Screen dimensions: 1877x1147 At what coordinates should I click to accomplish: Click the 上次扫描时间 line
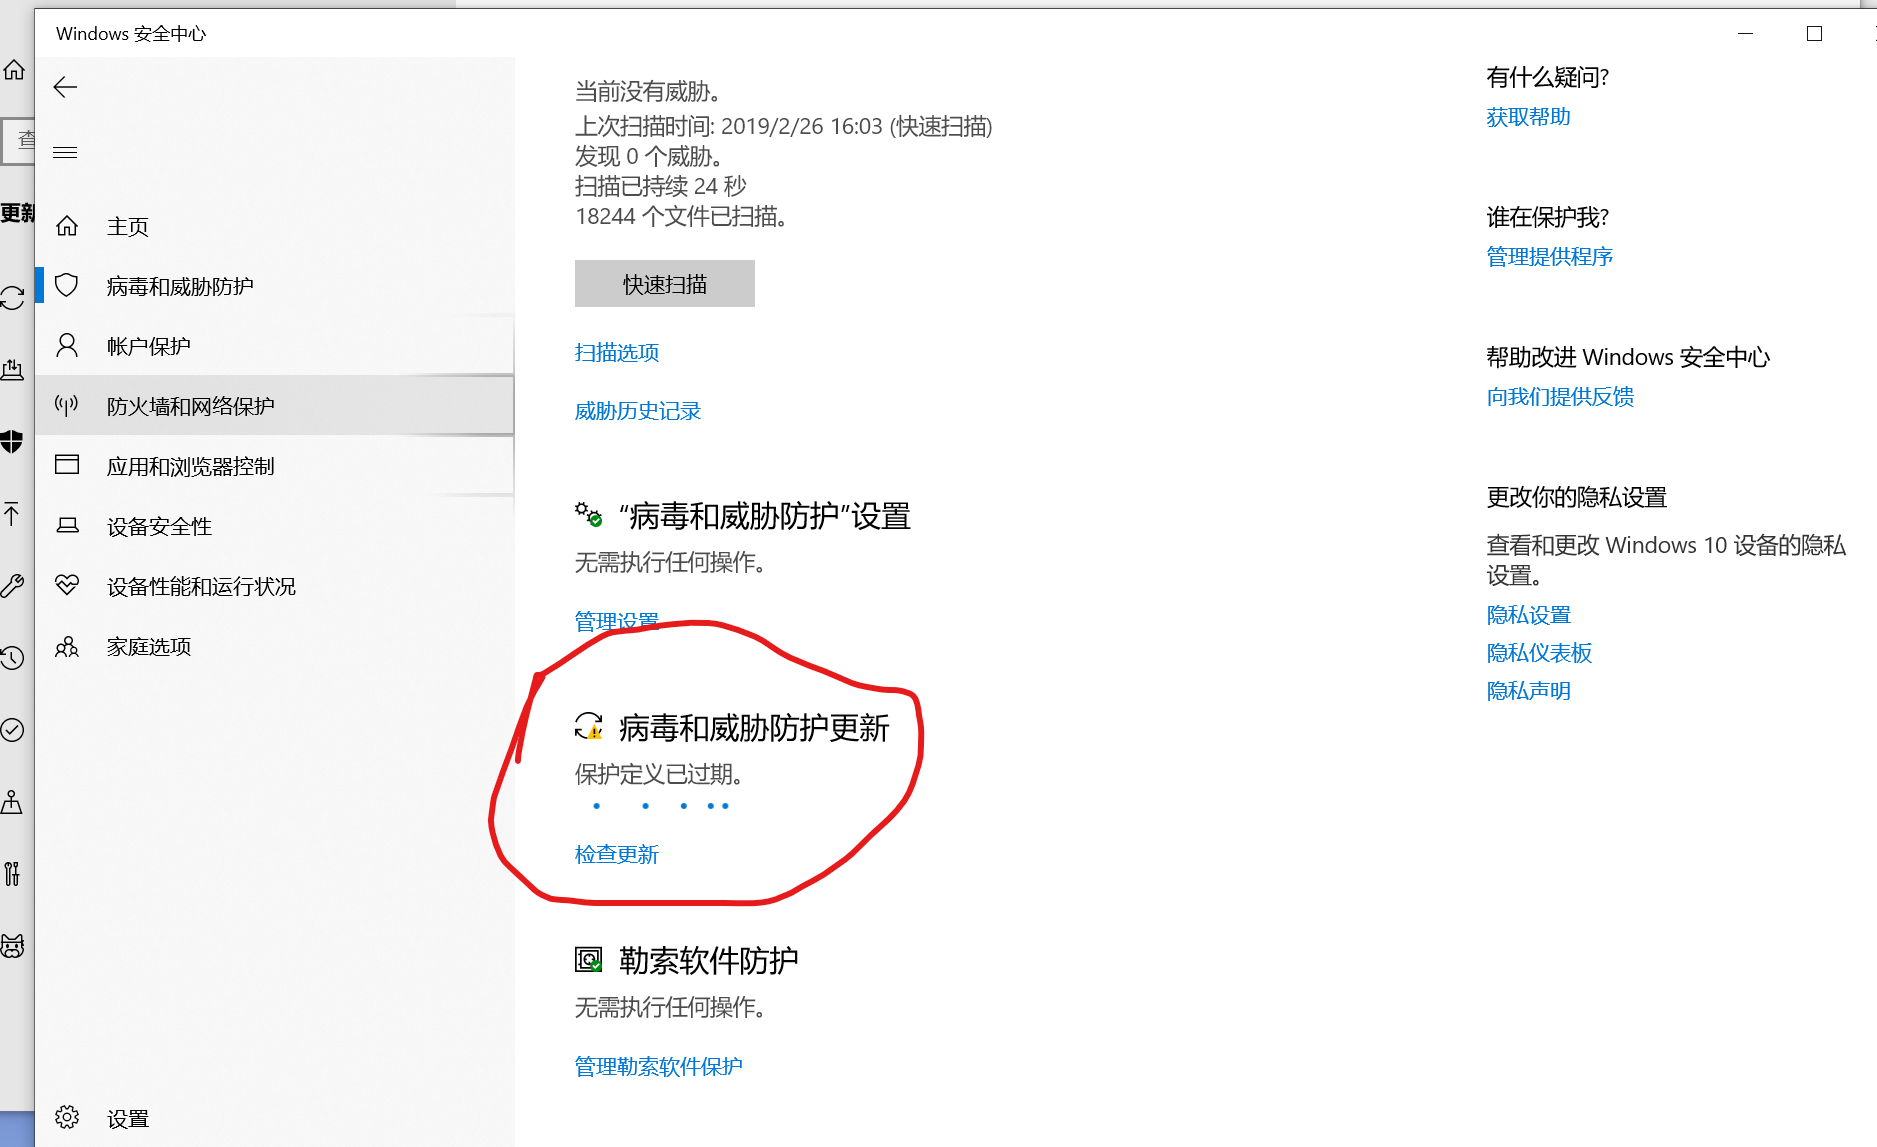784,126
